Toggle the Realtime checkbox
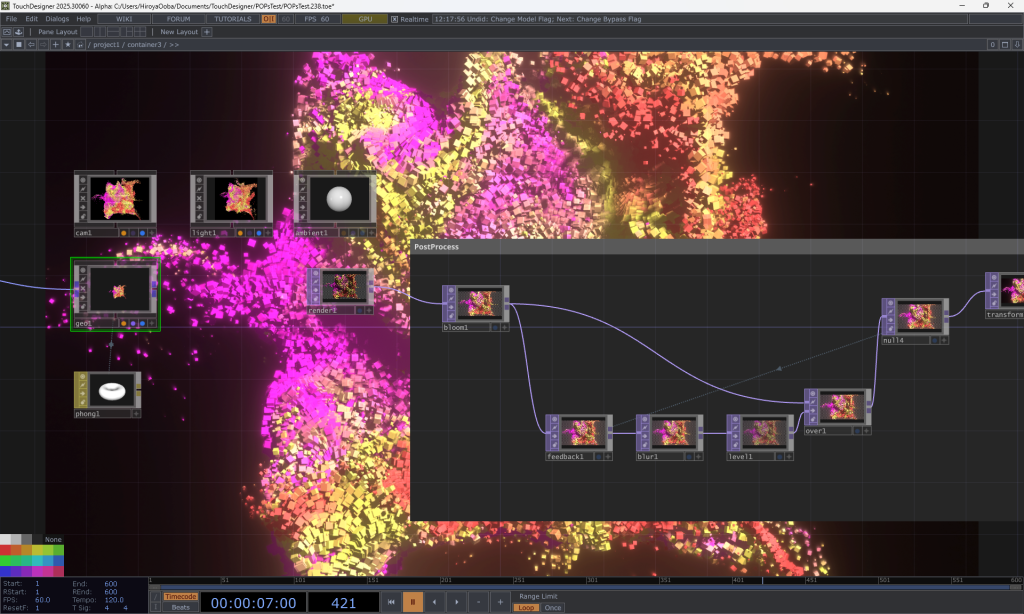1024x614 pixels. coord(394,19)
